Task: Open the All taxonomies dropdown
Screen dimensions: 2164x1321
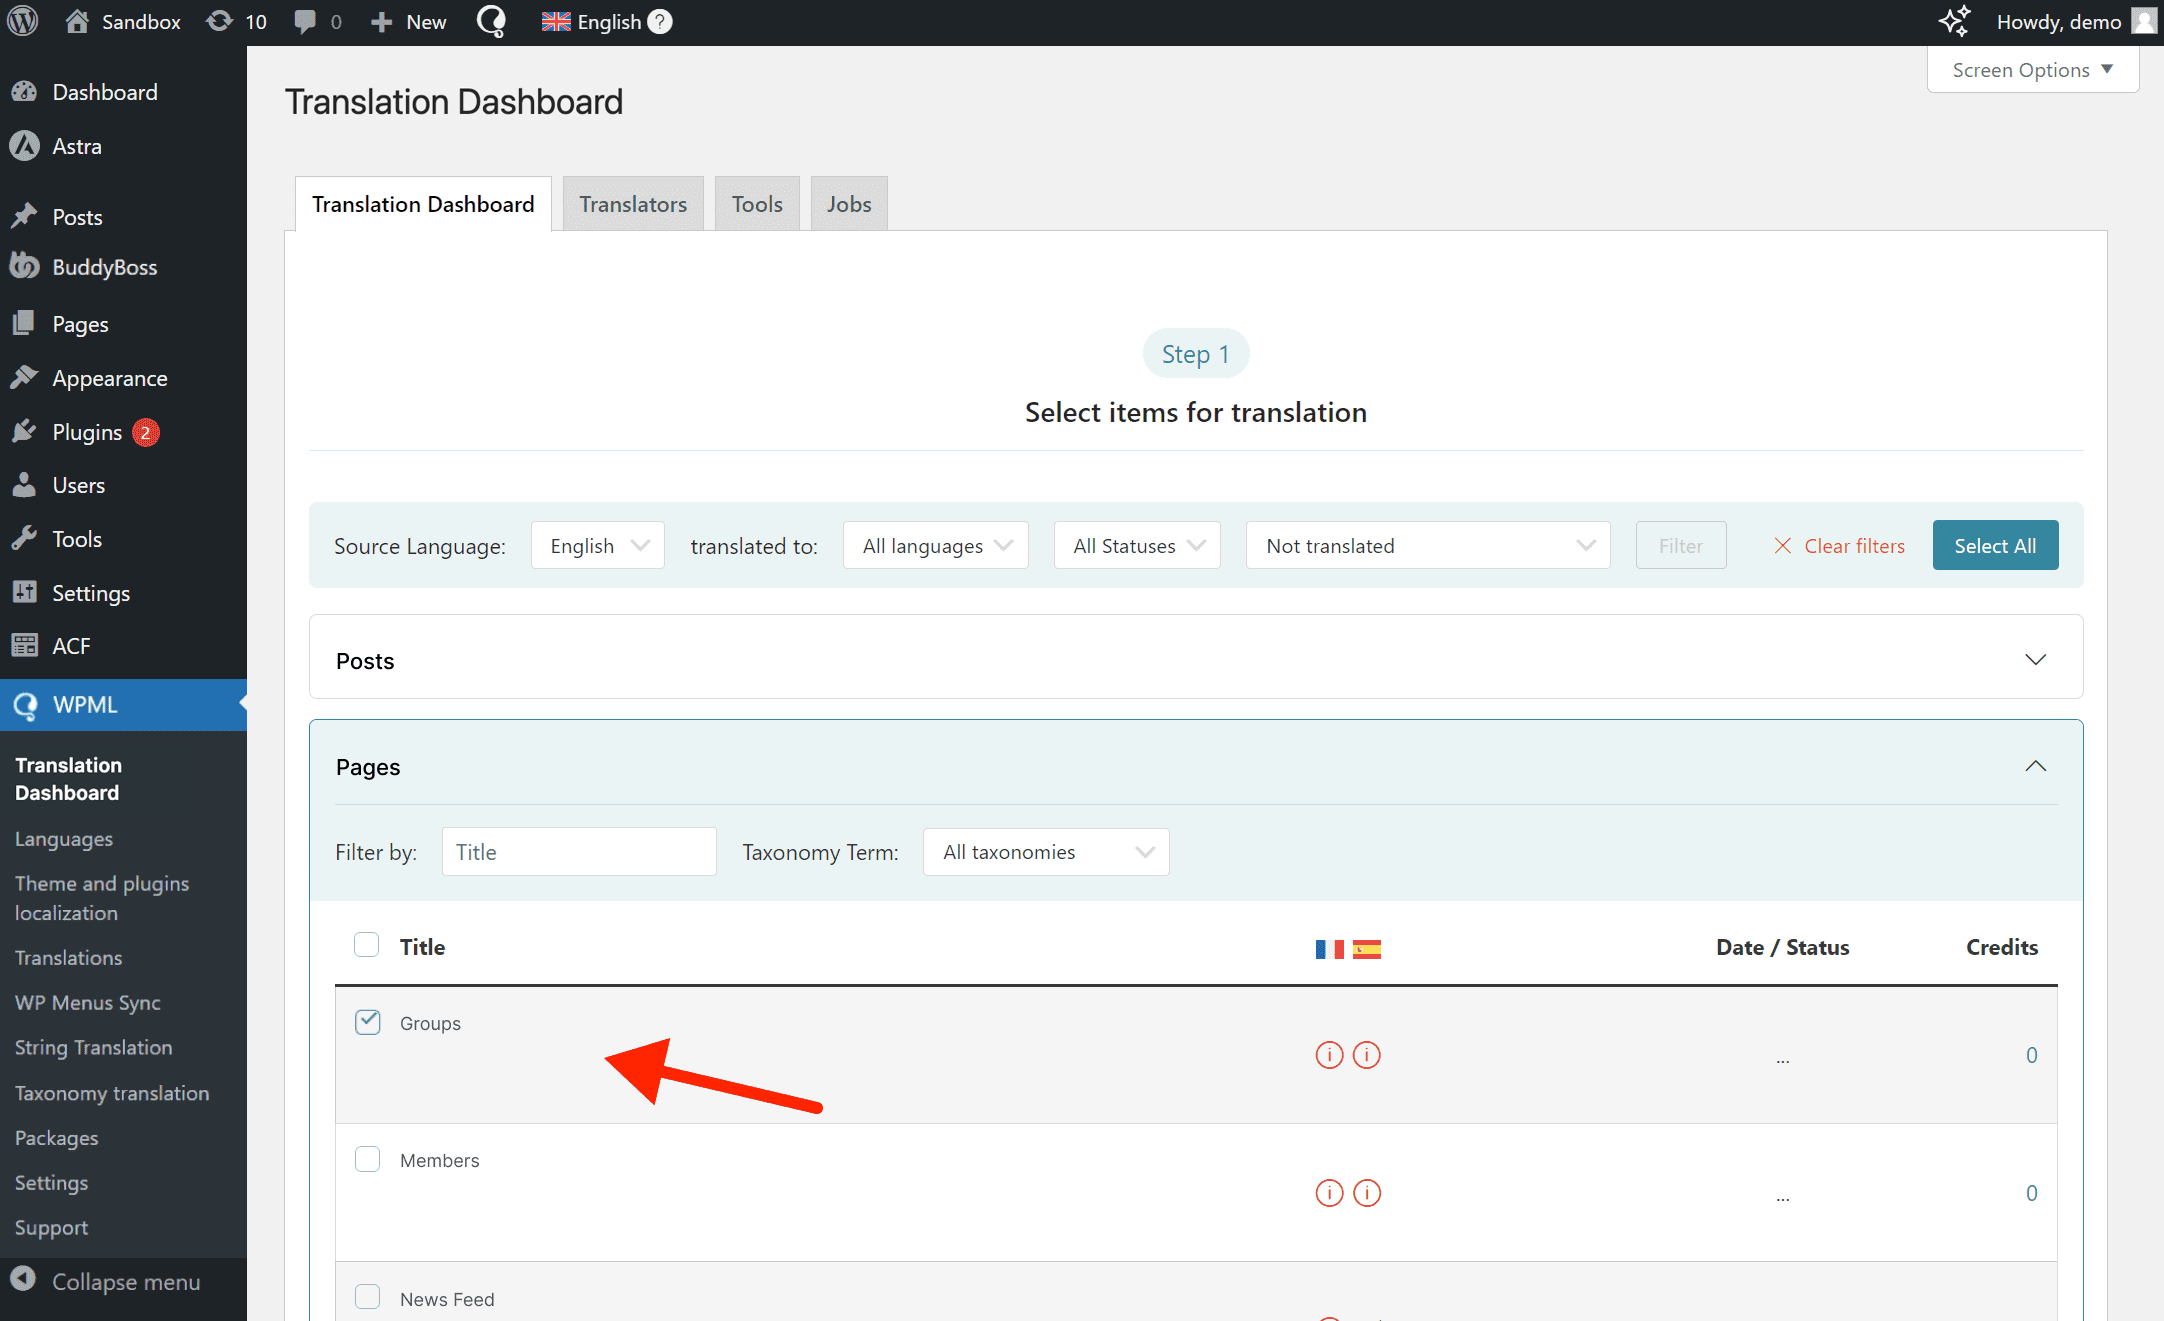Action: 1046,852
